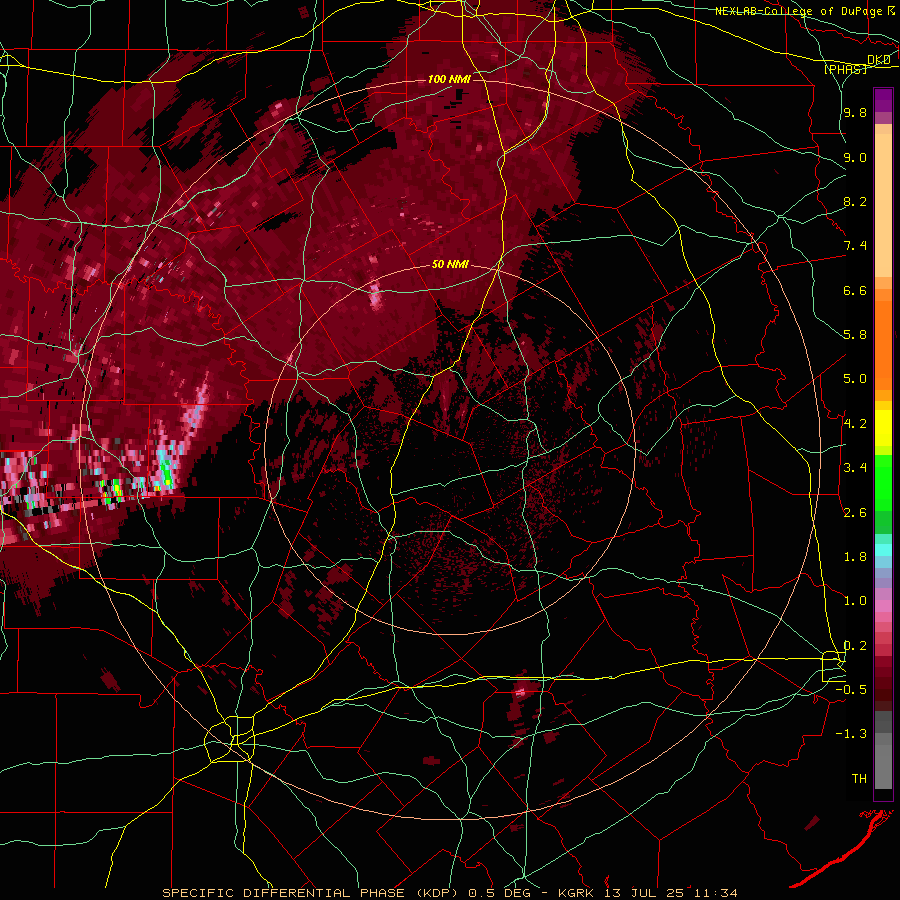Click the 9.8 scale value

click(855, 113)
